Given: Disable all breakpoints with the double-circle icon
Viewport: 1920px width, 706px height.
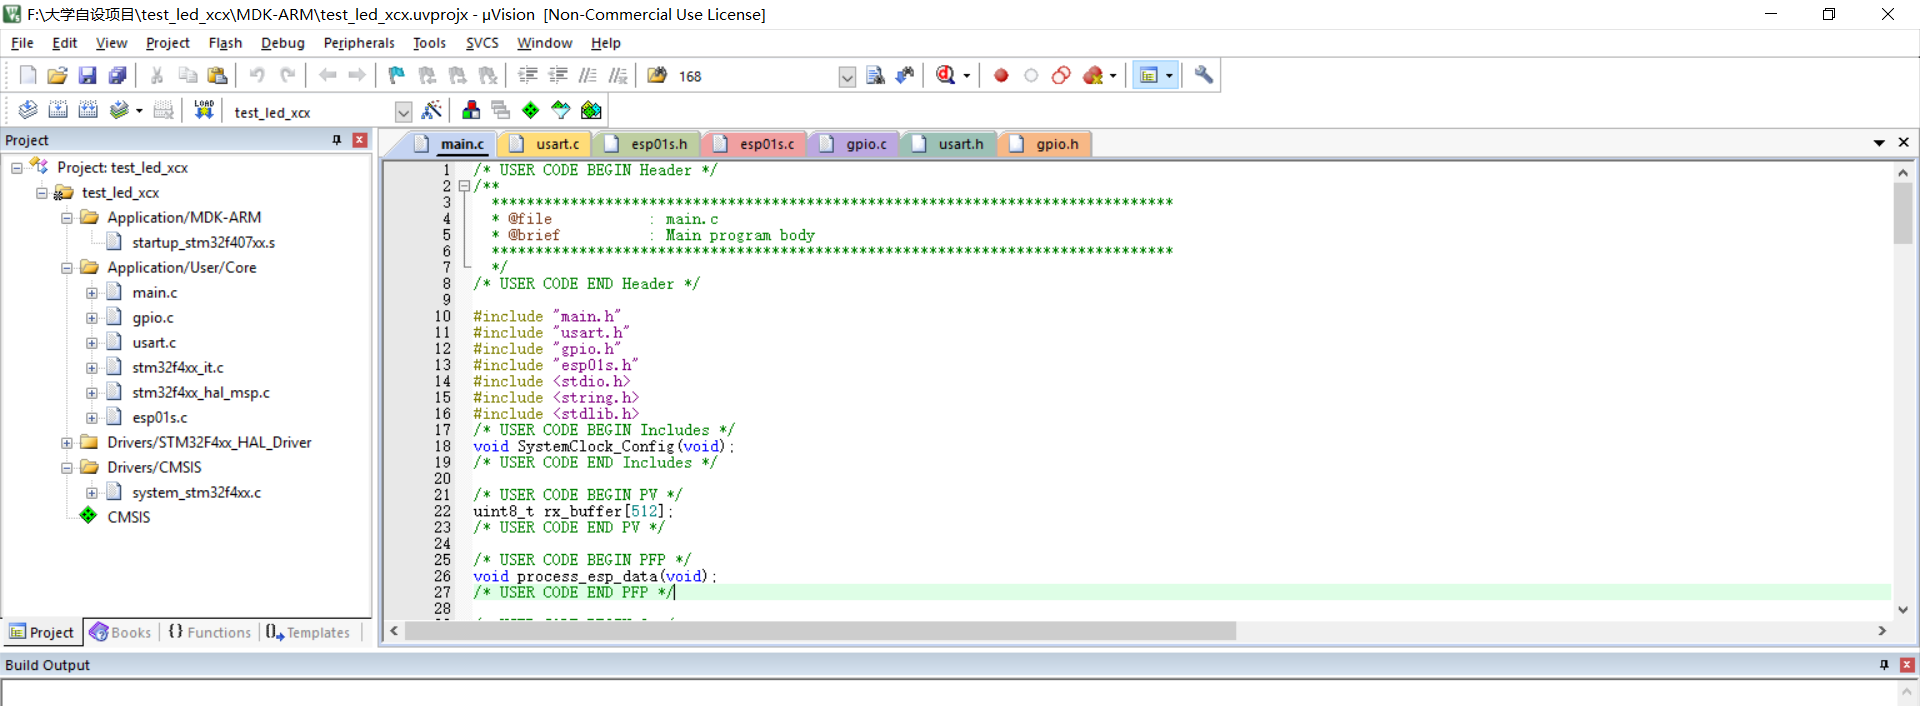Looking at the screenshot, I should pos(1061,75).
